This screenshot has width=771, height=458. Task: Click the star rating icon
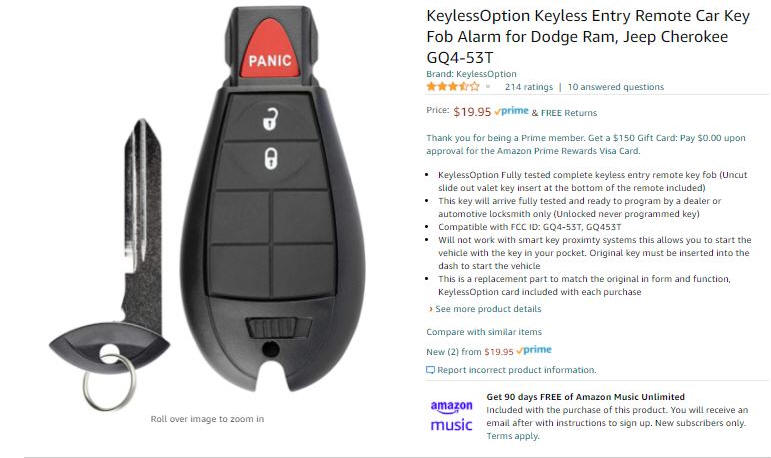(453, 87)
